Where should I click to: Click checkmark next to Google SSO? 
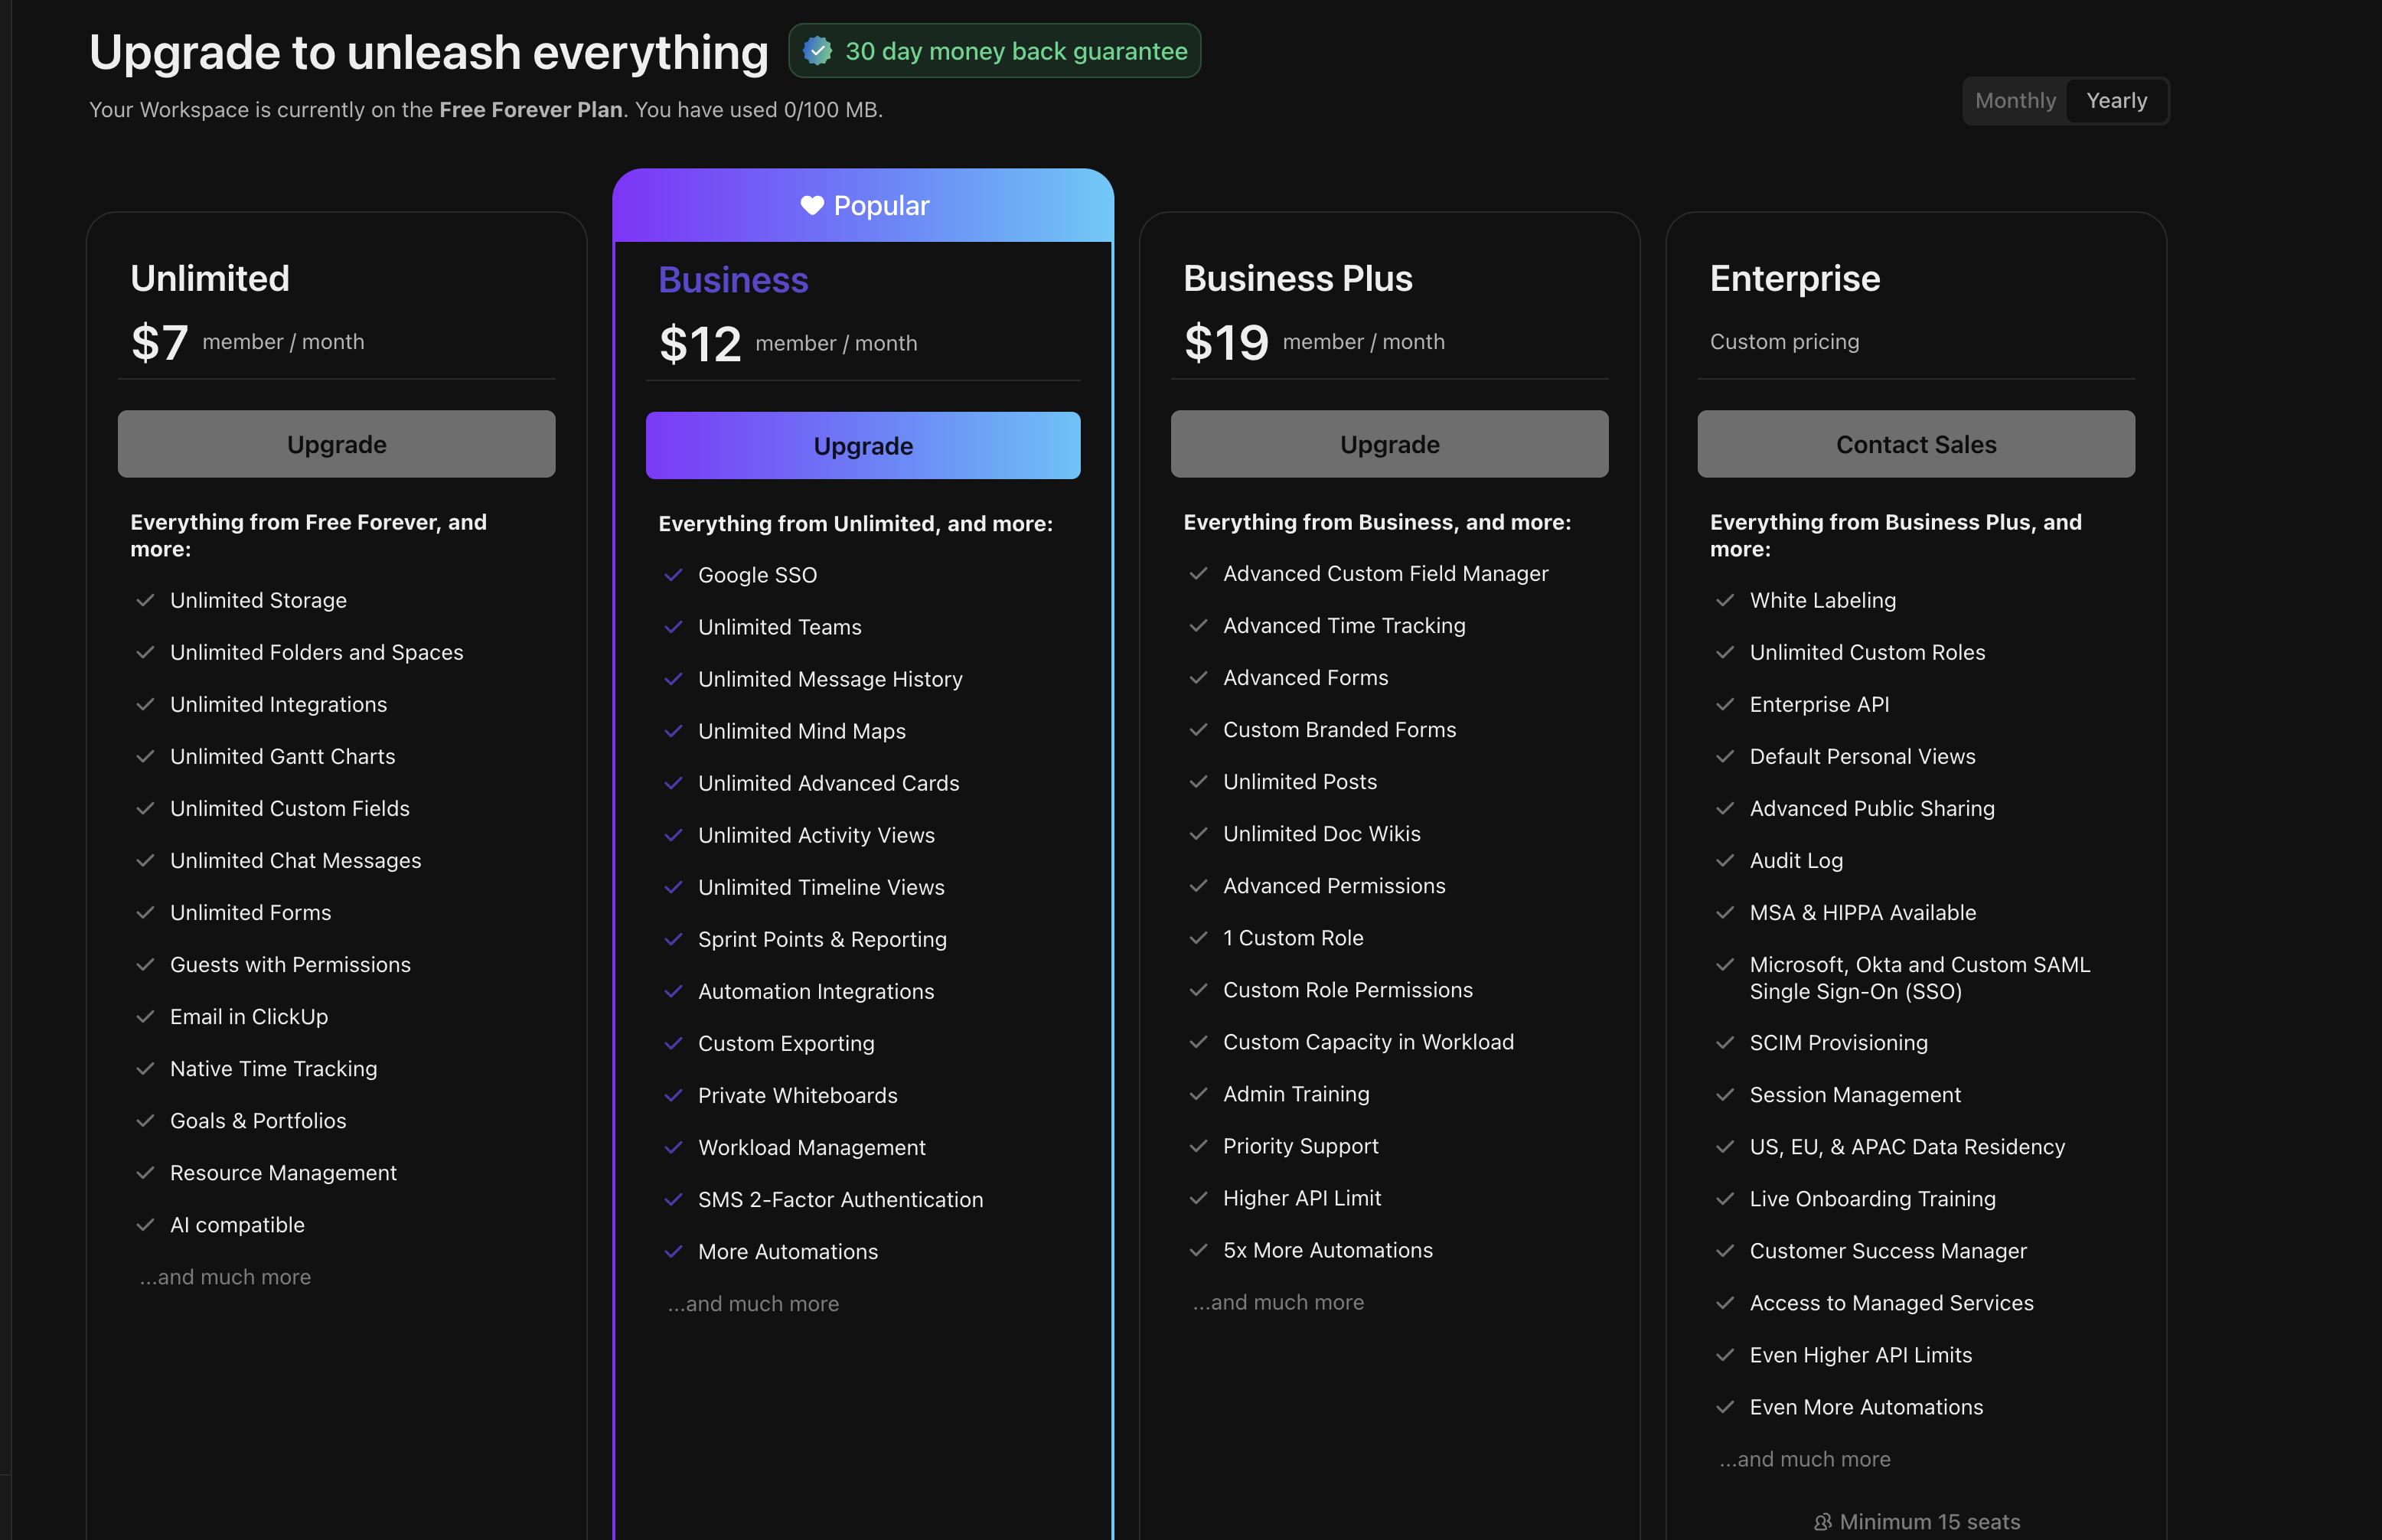pyautogui.click(x=673, y=575)
